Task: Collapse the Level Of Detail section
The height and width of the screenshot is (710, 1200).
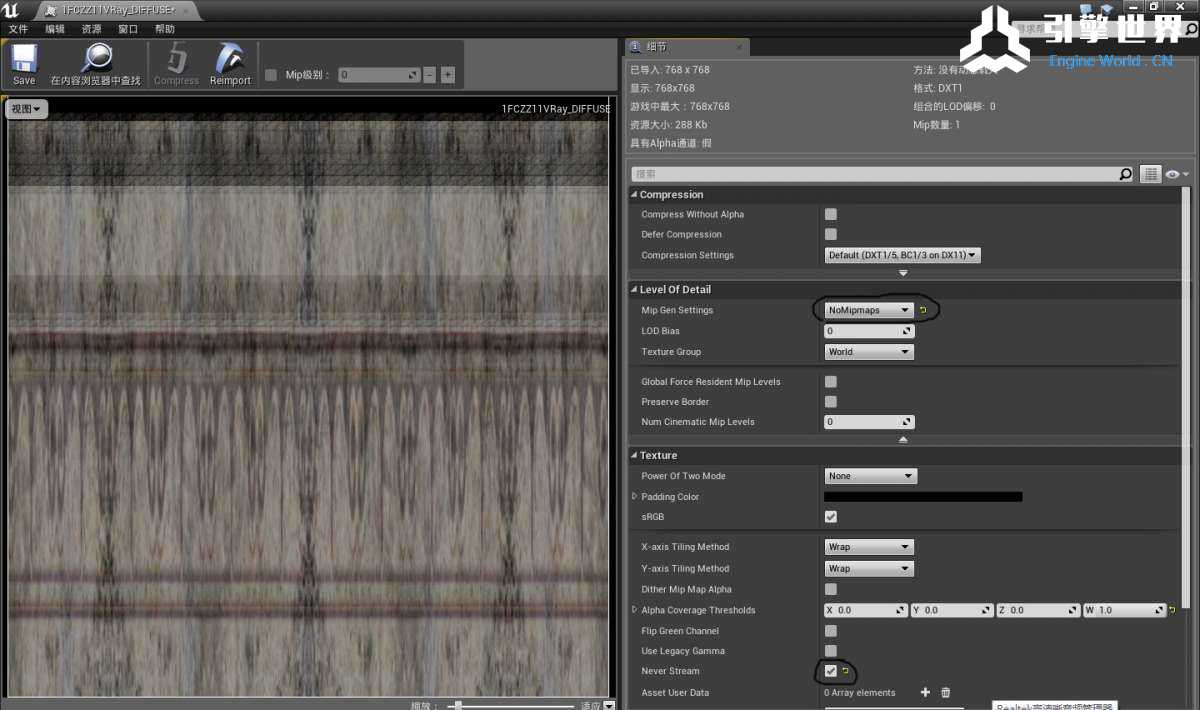Action: (x=634, y=289)
